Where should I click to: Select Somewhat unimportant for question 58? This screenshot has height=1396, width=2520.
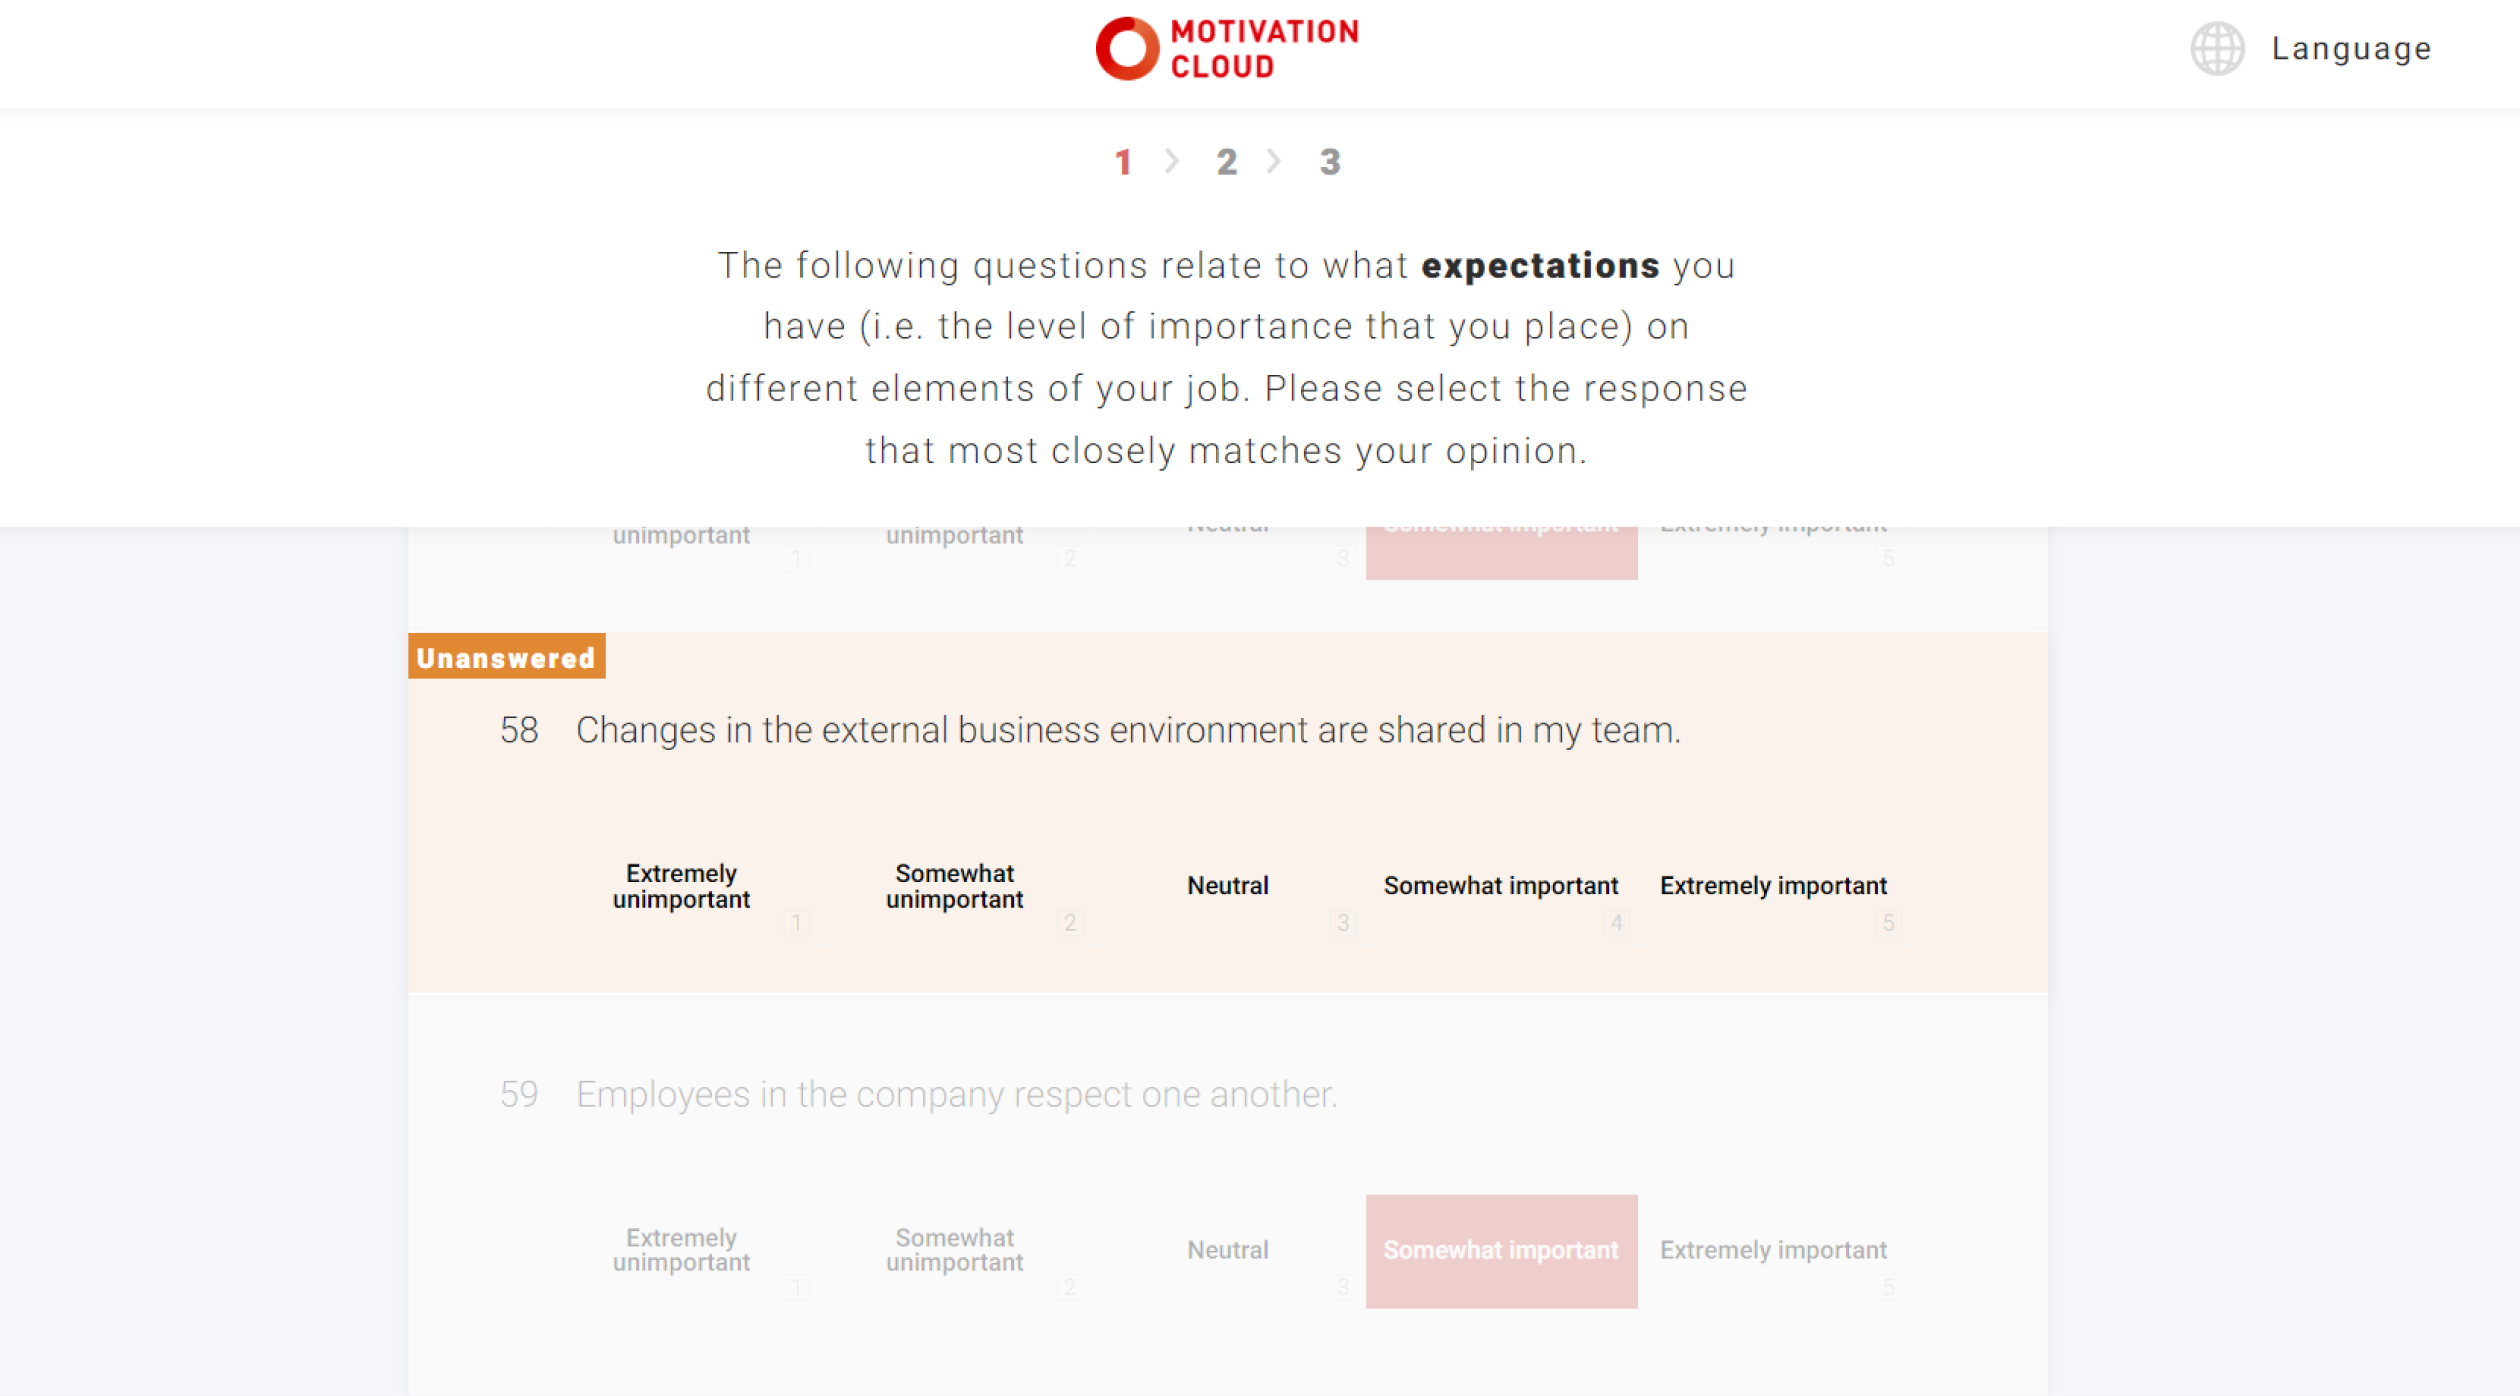955,887
